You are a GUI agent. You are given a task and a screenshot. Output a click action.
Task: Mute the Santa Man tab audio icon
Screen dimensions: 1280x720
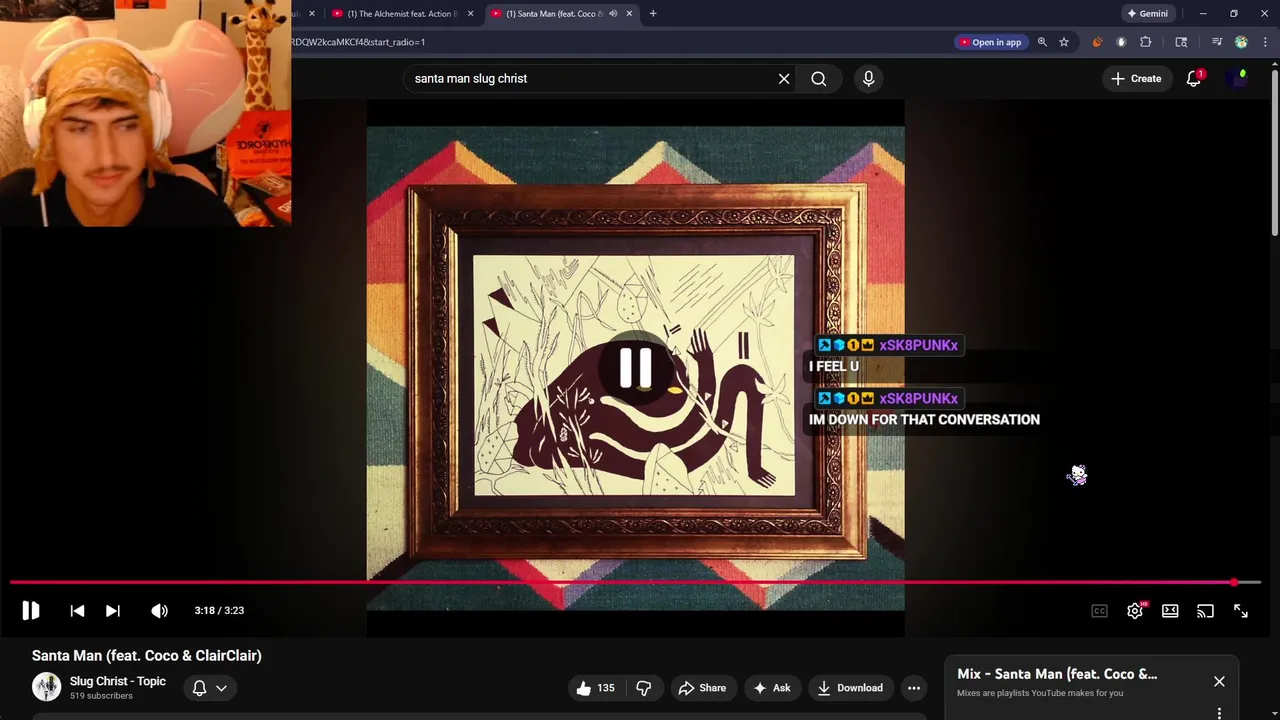(613, 13)
